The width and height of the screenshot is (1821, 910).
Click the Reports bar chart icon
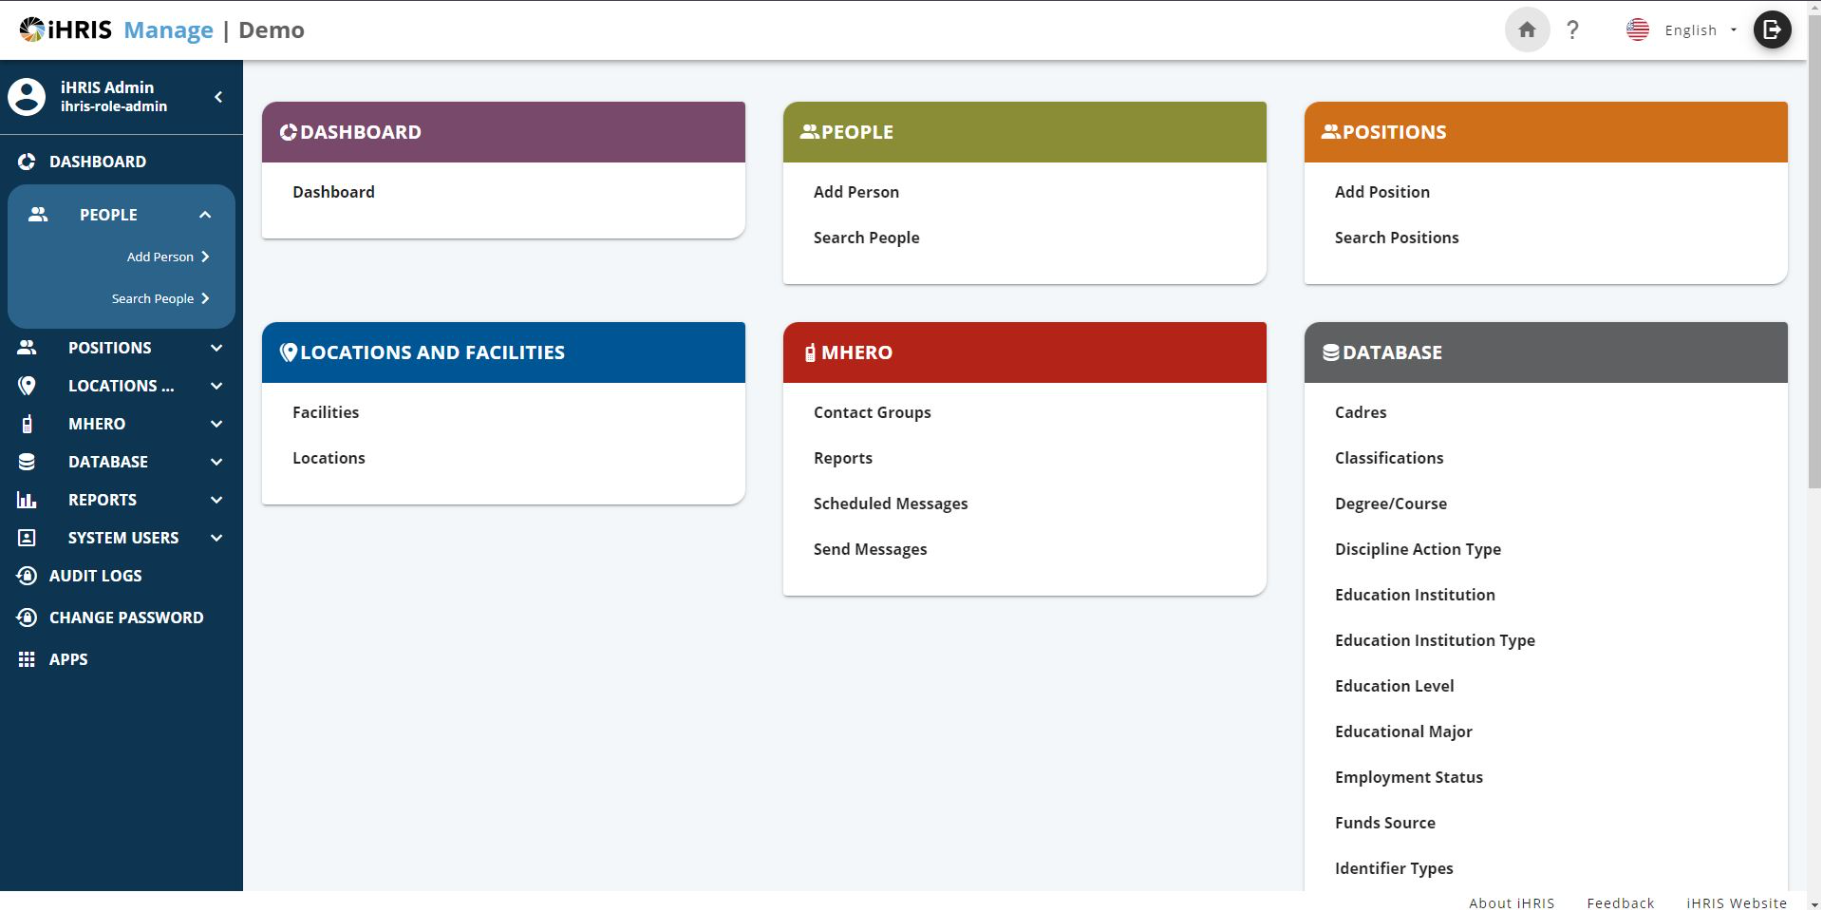[27, 499]
